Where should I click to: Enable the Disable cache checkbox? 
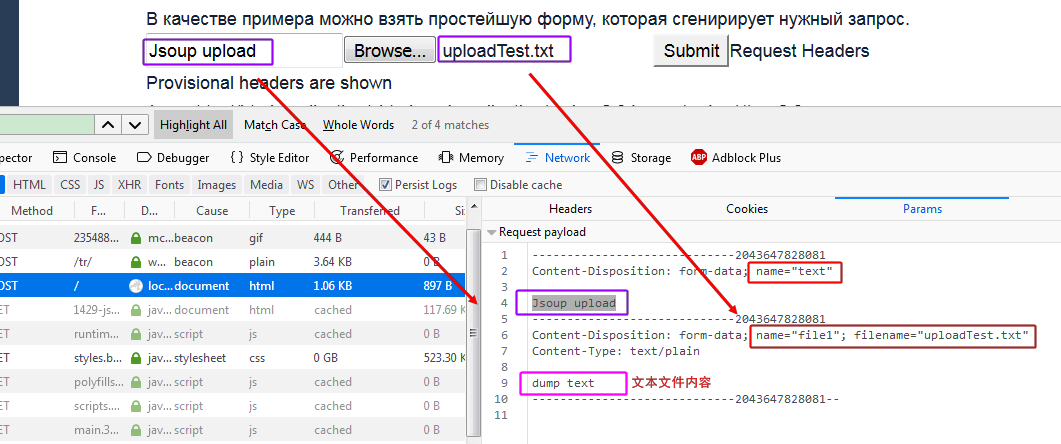point(480,185)
